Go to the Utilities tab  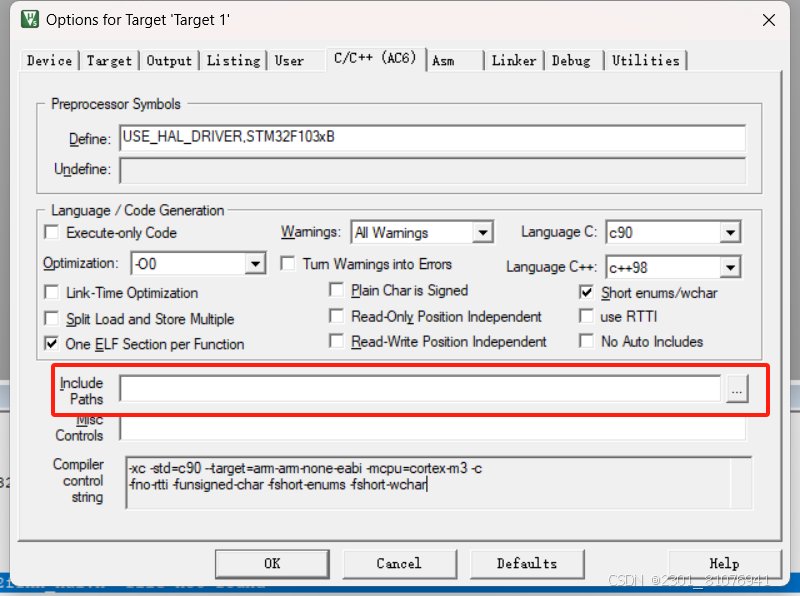tap(646, 61)
